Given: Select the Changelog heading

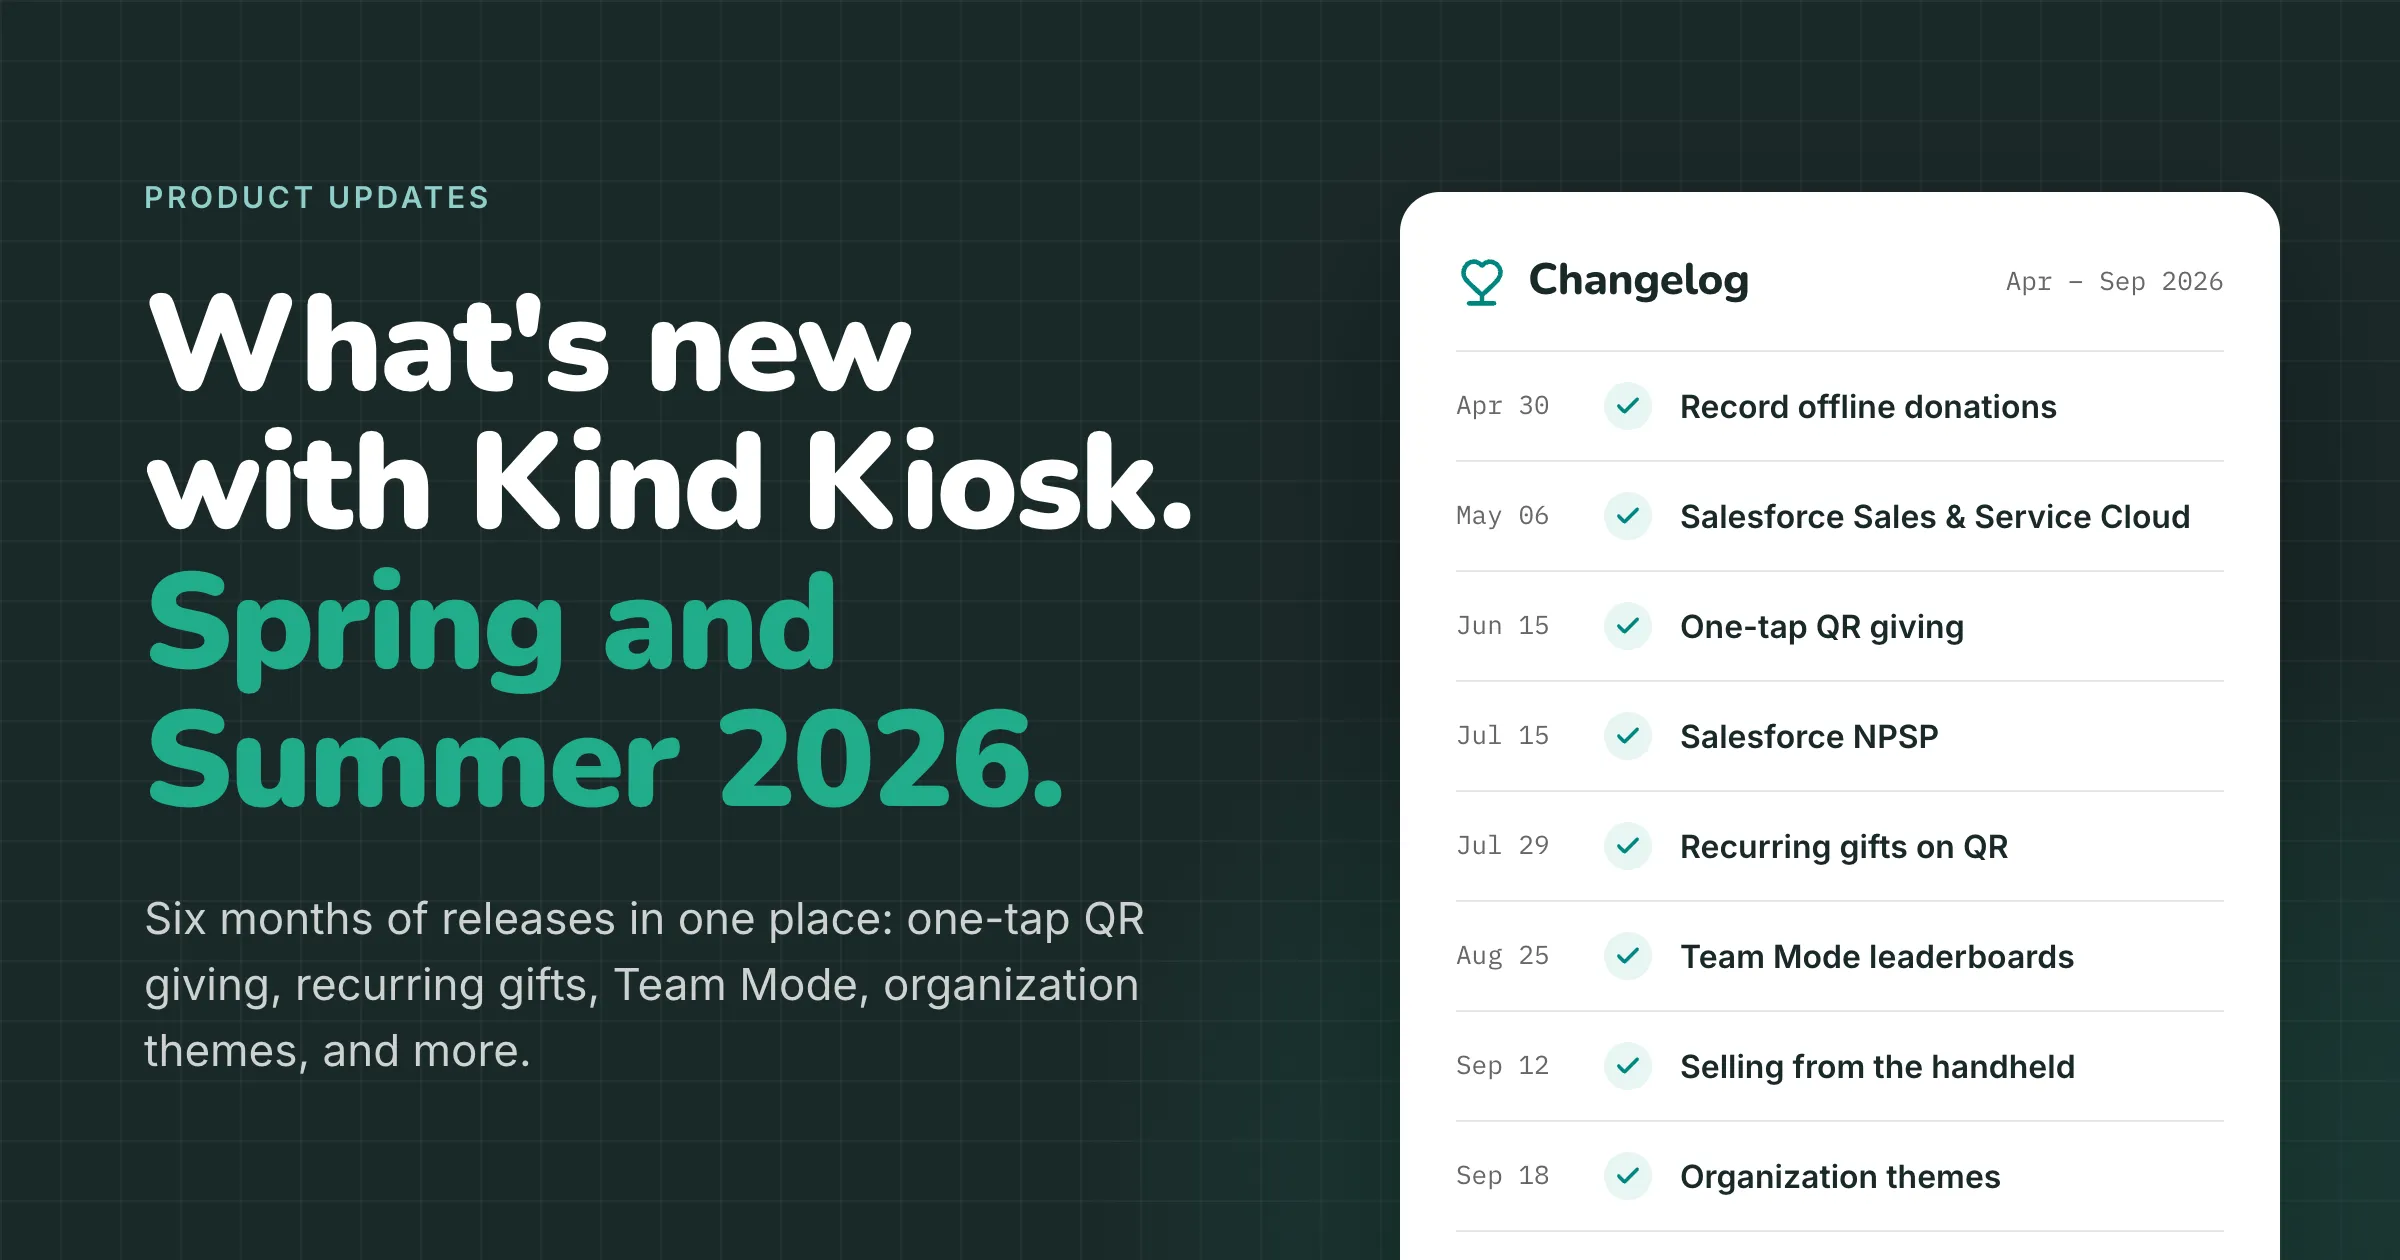Looking at the screenshot, I should pyautogui.click(x=1639, y=281).
